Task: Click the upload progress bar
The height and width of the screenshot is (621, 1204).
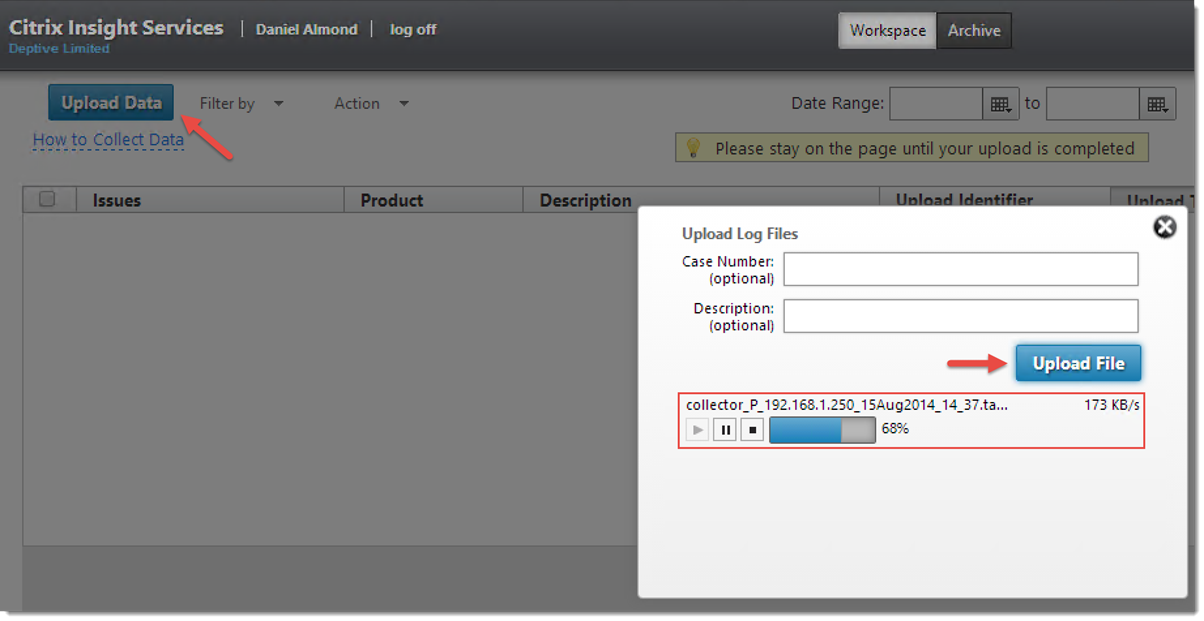Action: click(822, 430)
